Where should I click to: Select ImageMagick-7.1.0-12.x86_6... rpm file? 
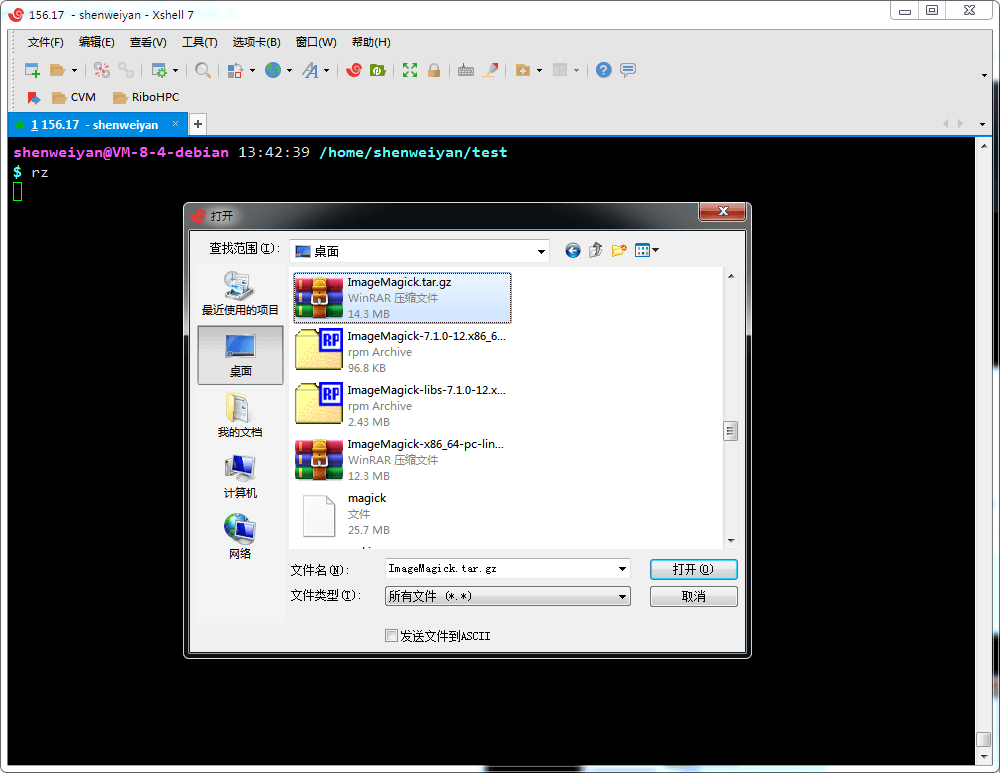point(401,351)
